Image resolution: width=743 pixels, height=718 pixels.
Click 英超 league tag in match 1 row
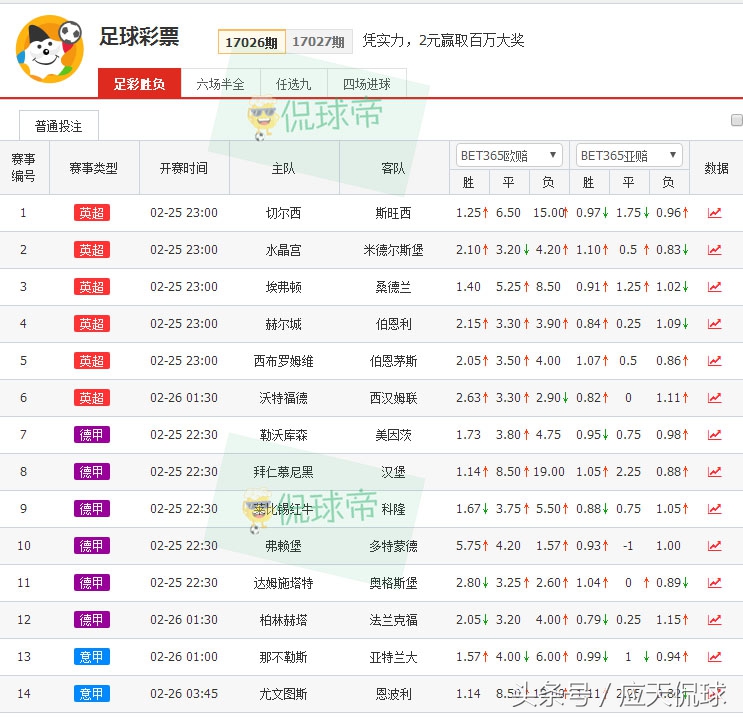coord(92,213)
